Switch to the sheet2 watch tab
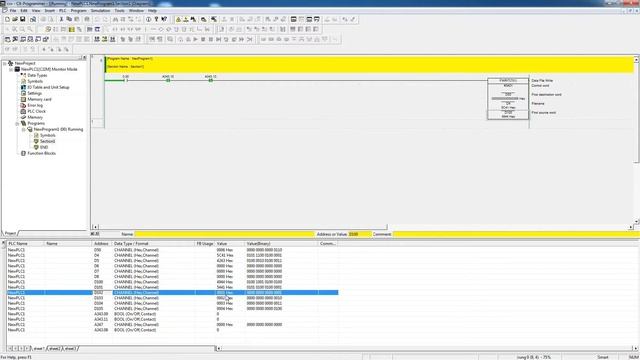This screenshot has height=360, width=640. point(54,349)
